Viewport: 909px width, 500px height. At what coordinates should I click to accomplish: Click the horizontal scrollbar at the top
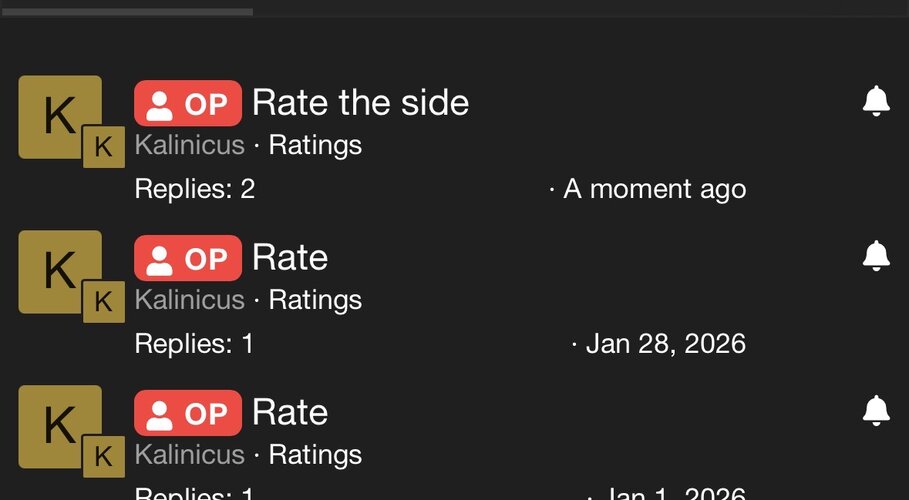[x=126, y=12]
